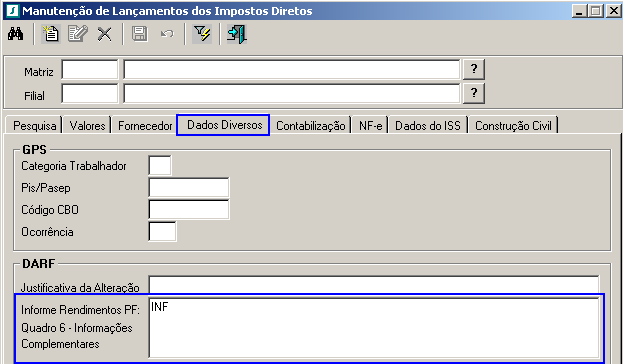The height and width of the screenshot is (364, 623).
Task: Click the undo arrow toolbar icon
Action: [x=167, y=34]
